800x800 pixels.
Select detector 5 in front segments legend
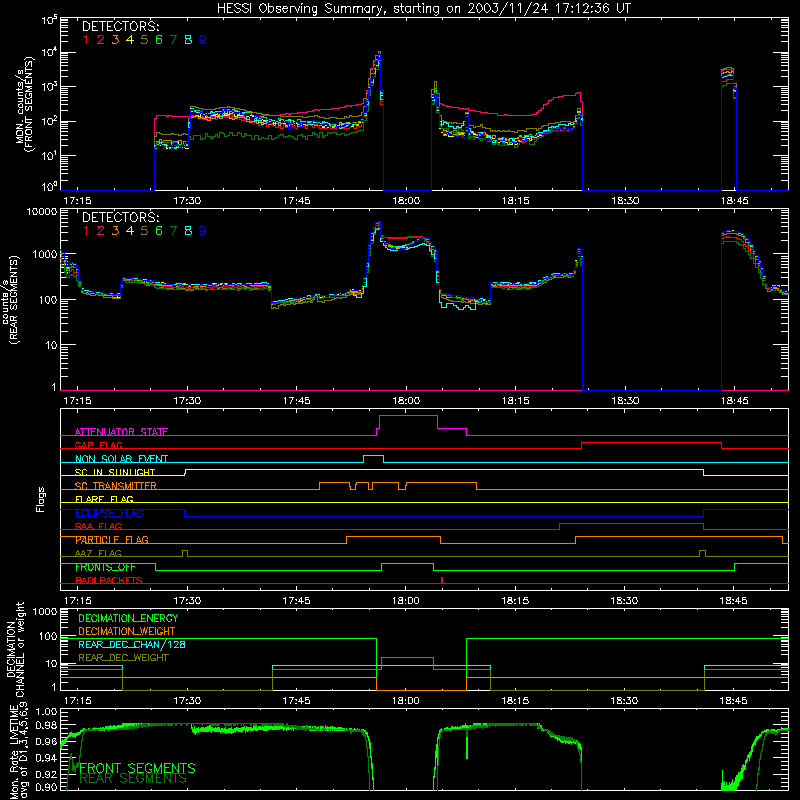144,40
